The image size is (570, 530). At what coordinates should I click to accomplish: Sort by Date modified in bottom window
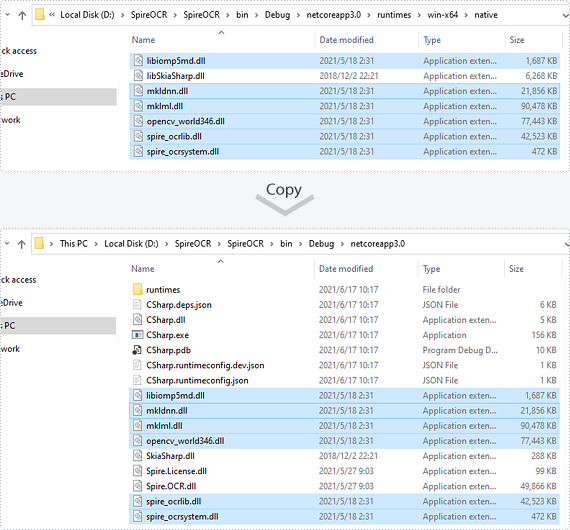pyautogui.click(x=346, y=269)
